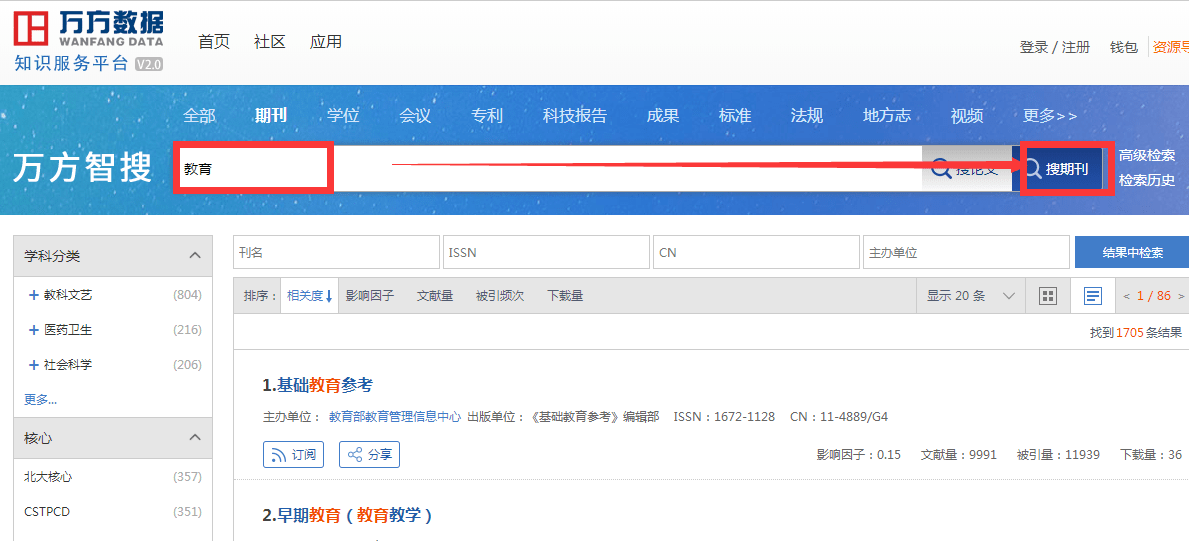The height and width of the screenshot is (541, 1189).
Task: Select the 科技报告 tab
Action: (575, 115)
